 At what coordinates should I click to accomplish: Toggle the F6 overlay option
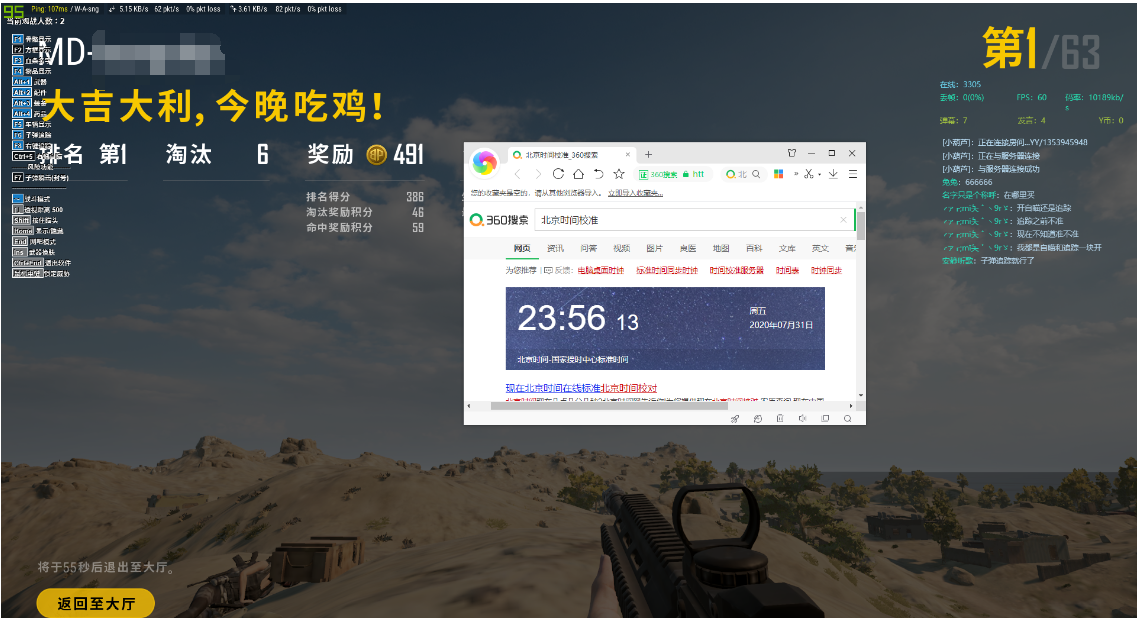(x=17, y=135)
